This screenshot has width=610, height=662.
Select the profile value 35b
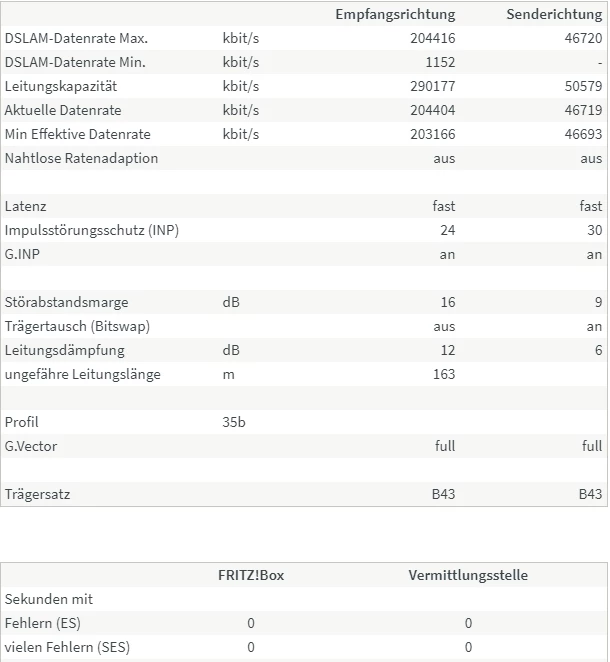pos(234,422)
